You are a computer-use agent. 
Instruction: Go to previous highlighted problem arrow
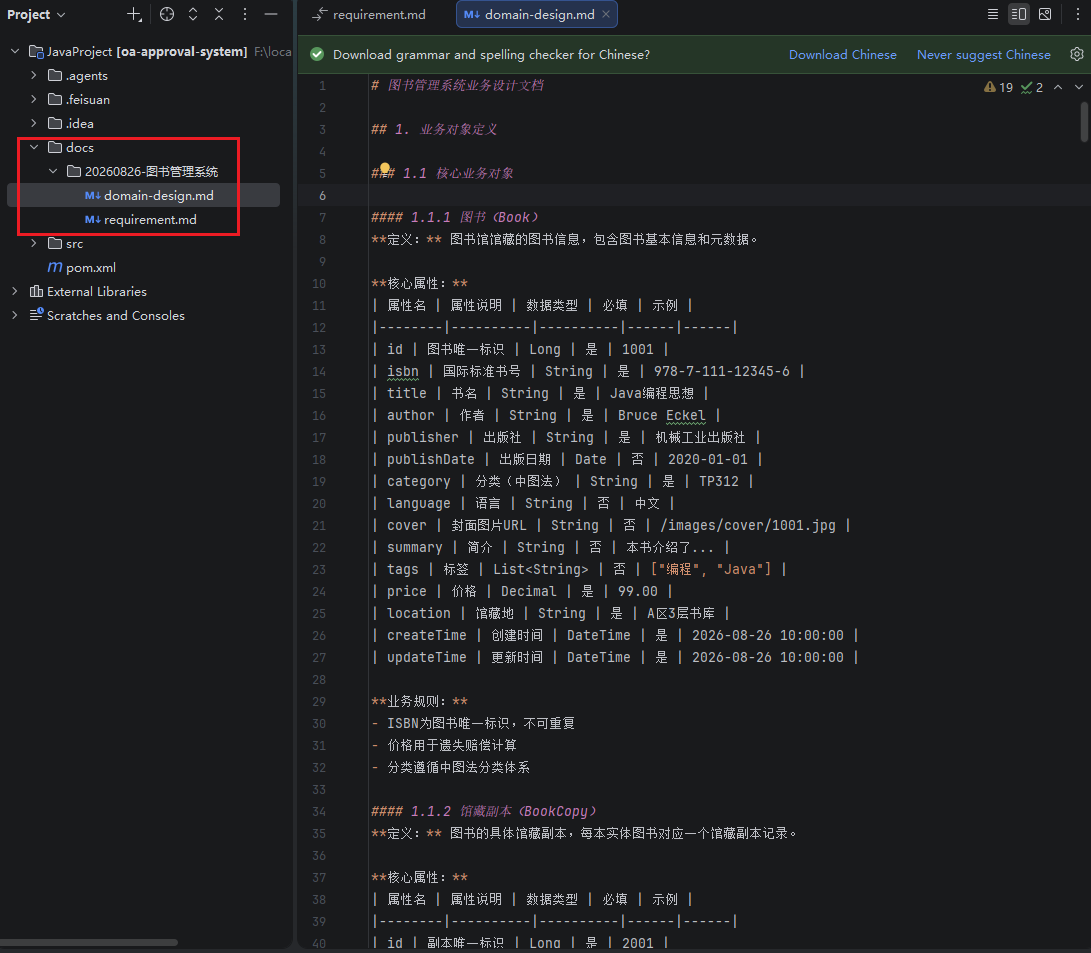pyautogui.click(x=1058, y=87)
